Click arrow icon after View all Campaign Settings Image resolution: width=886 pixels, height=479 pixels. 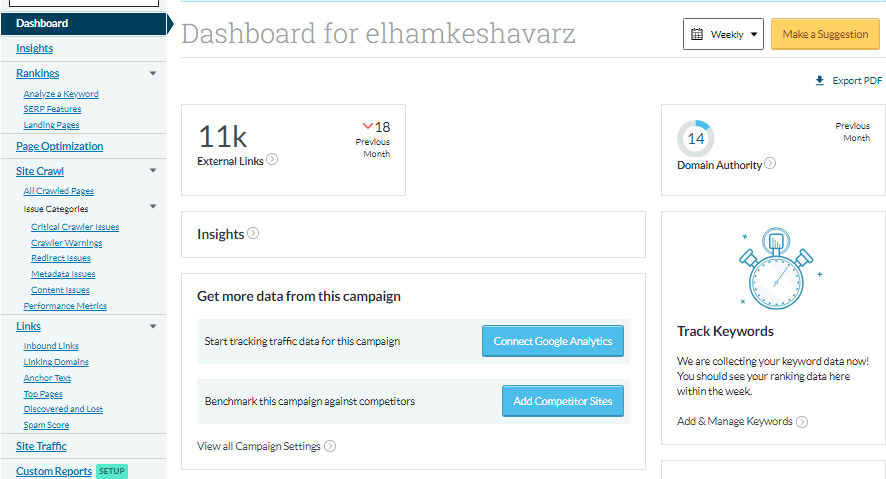[330, 446]
